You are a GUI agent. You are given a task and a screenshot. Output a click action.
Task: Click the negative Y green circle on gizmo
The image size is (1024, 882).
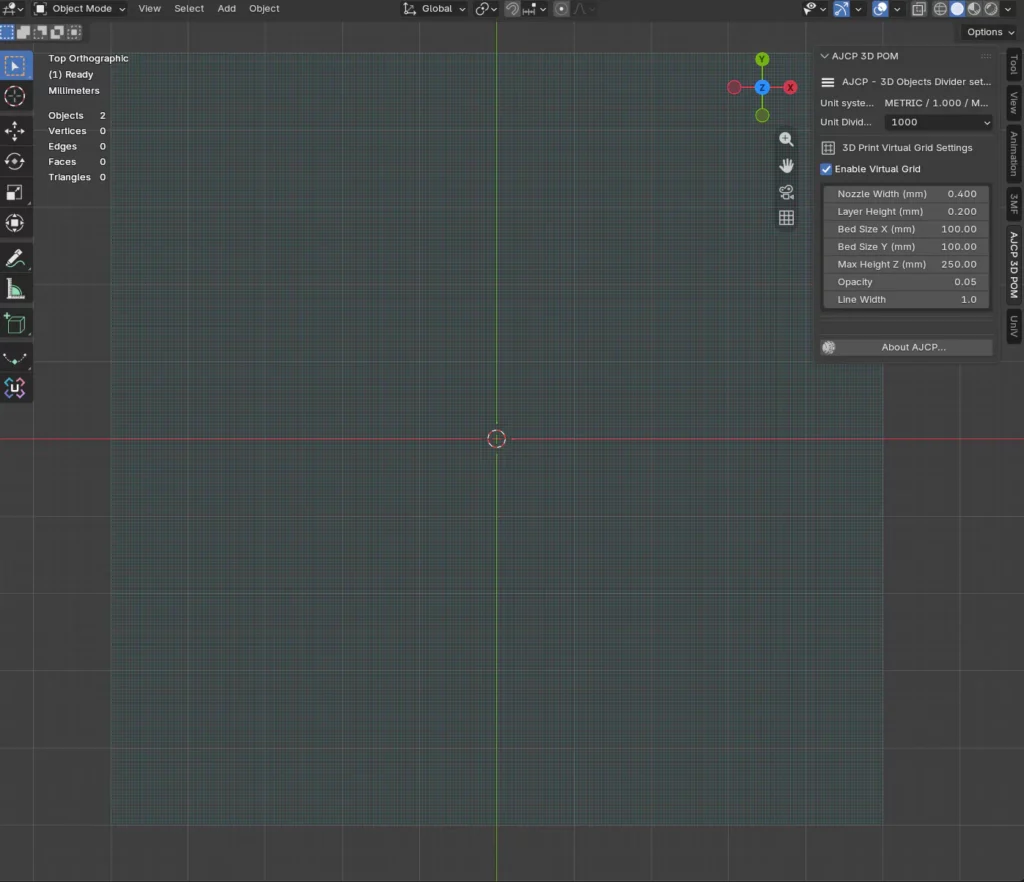click(x=762, y=116)
